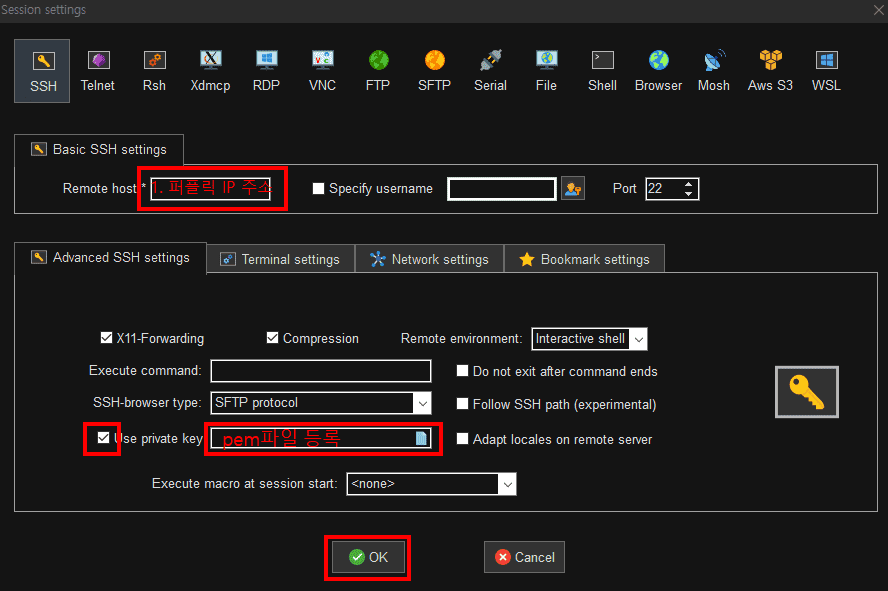Image resolution: width=888 pixels, height=591 pixels.
Task: Check Follow SSH path (experimental)
Action: point(462,404)
